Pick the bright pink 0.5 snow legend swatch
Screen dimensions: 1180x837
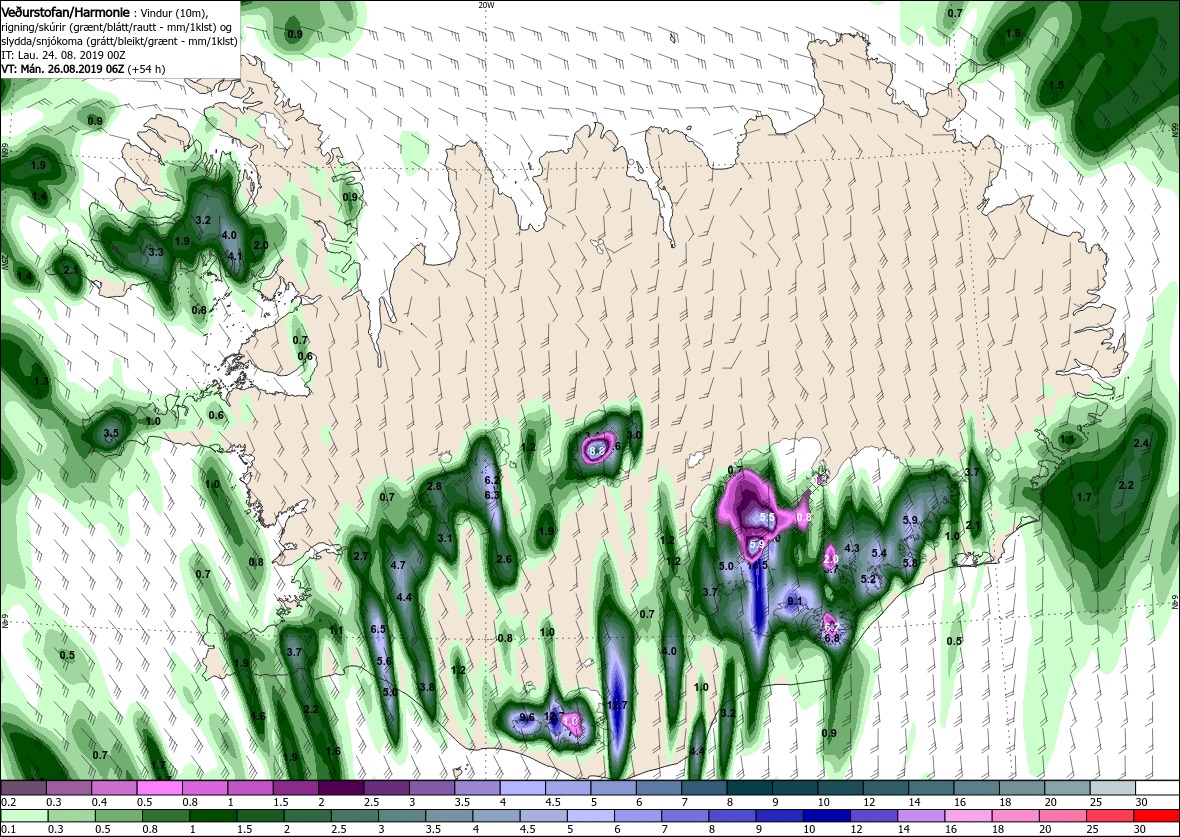pyautogui.click(x=159, y=787)
